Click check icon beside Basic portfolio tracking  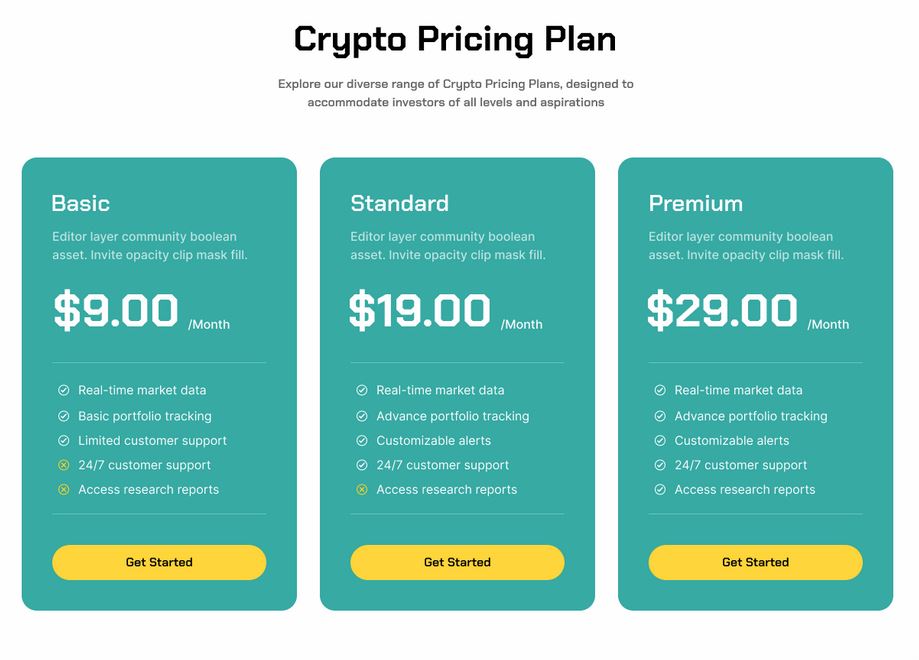(64, 416)
